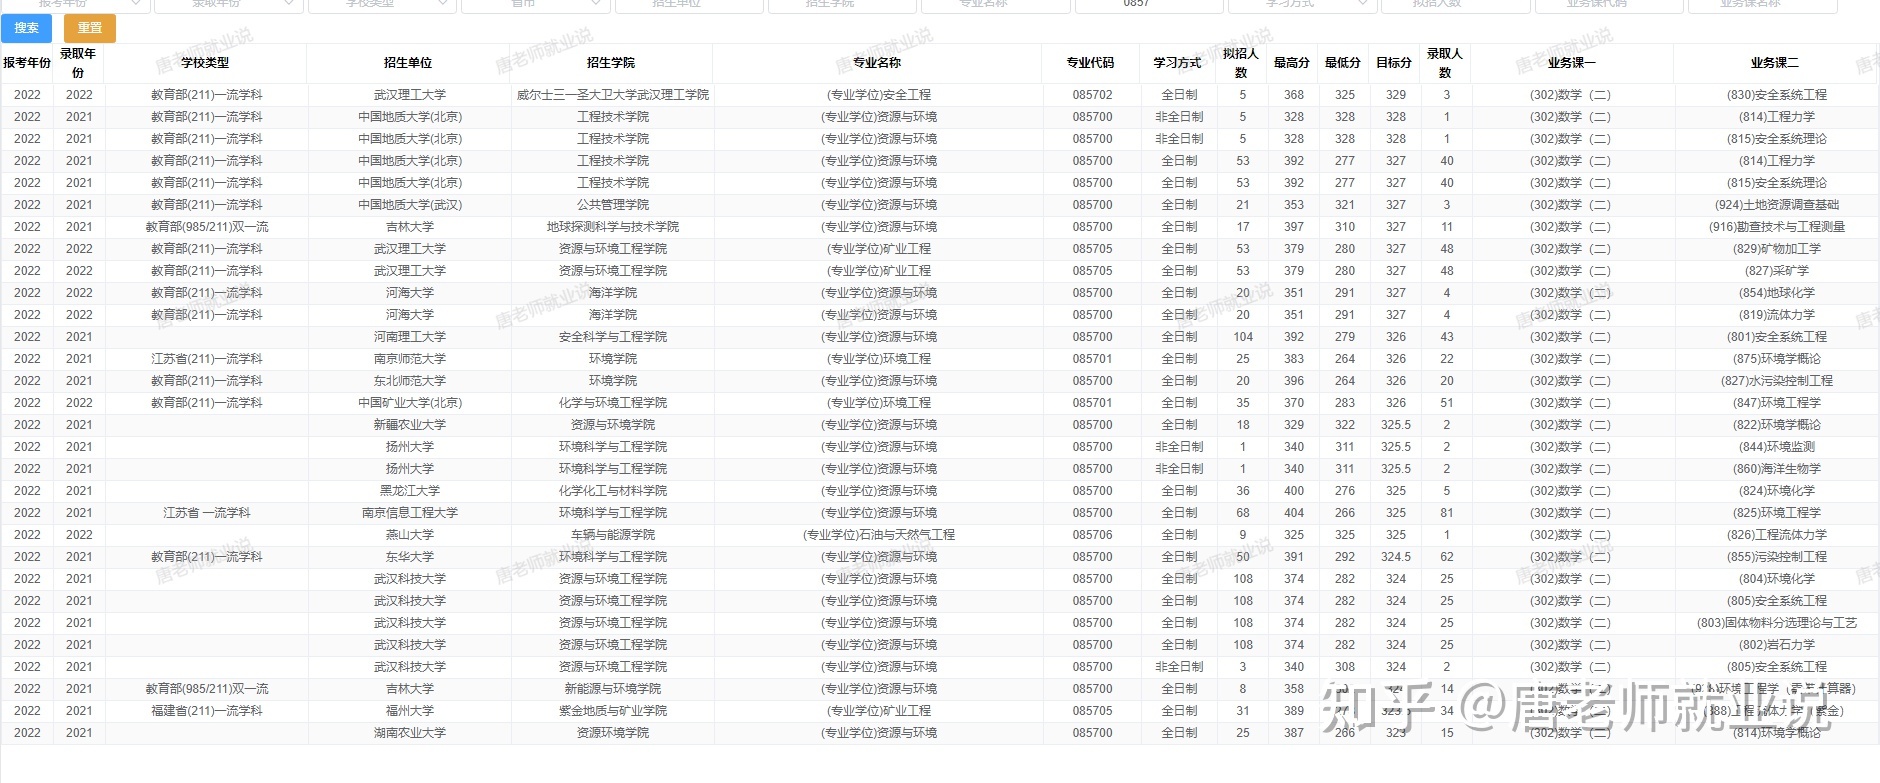This screenshot has height=783, width=1880.
Task: Click the (830)安全系统工程 cell
Action: click(1777, 95)
